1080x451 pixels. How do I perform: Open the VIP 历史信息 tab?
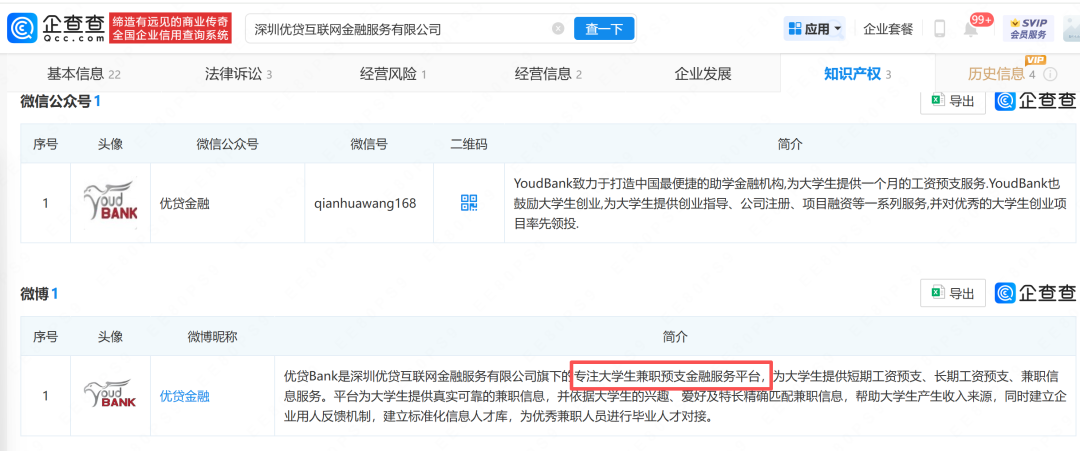(1000, 74)
